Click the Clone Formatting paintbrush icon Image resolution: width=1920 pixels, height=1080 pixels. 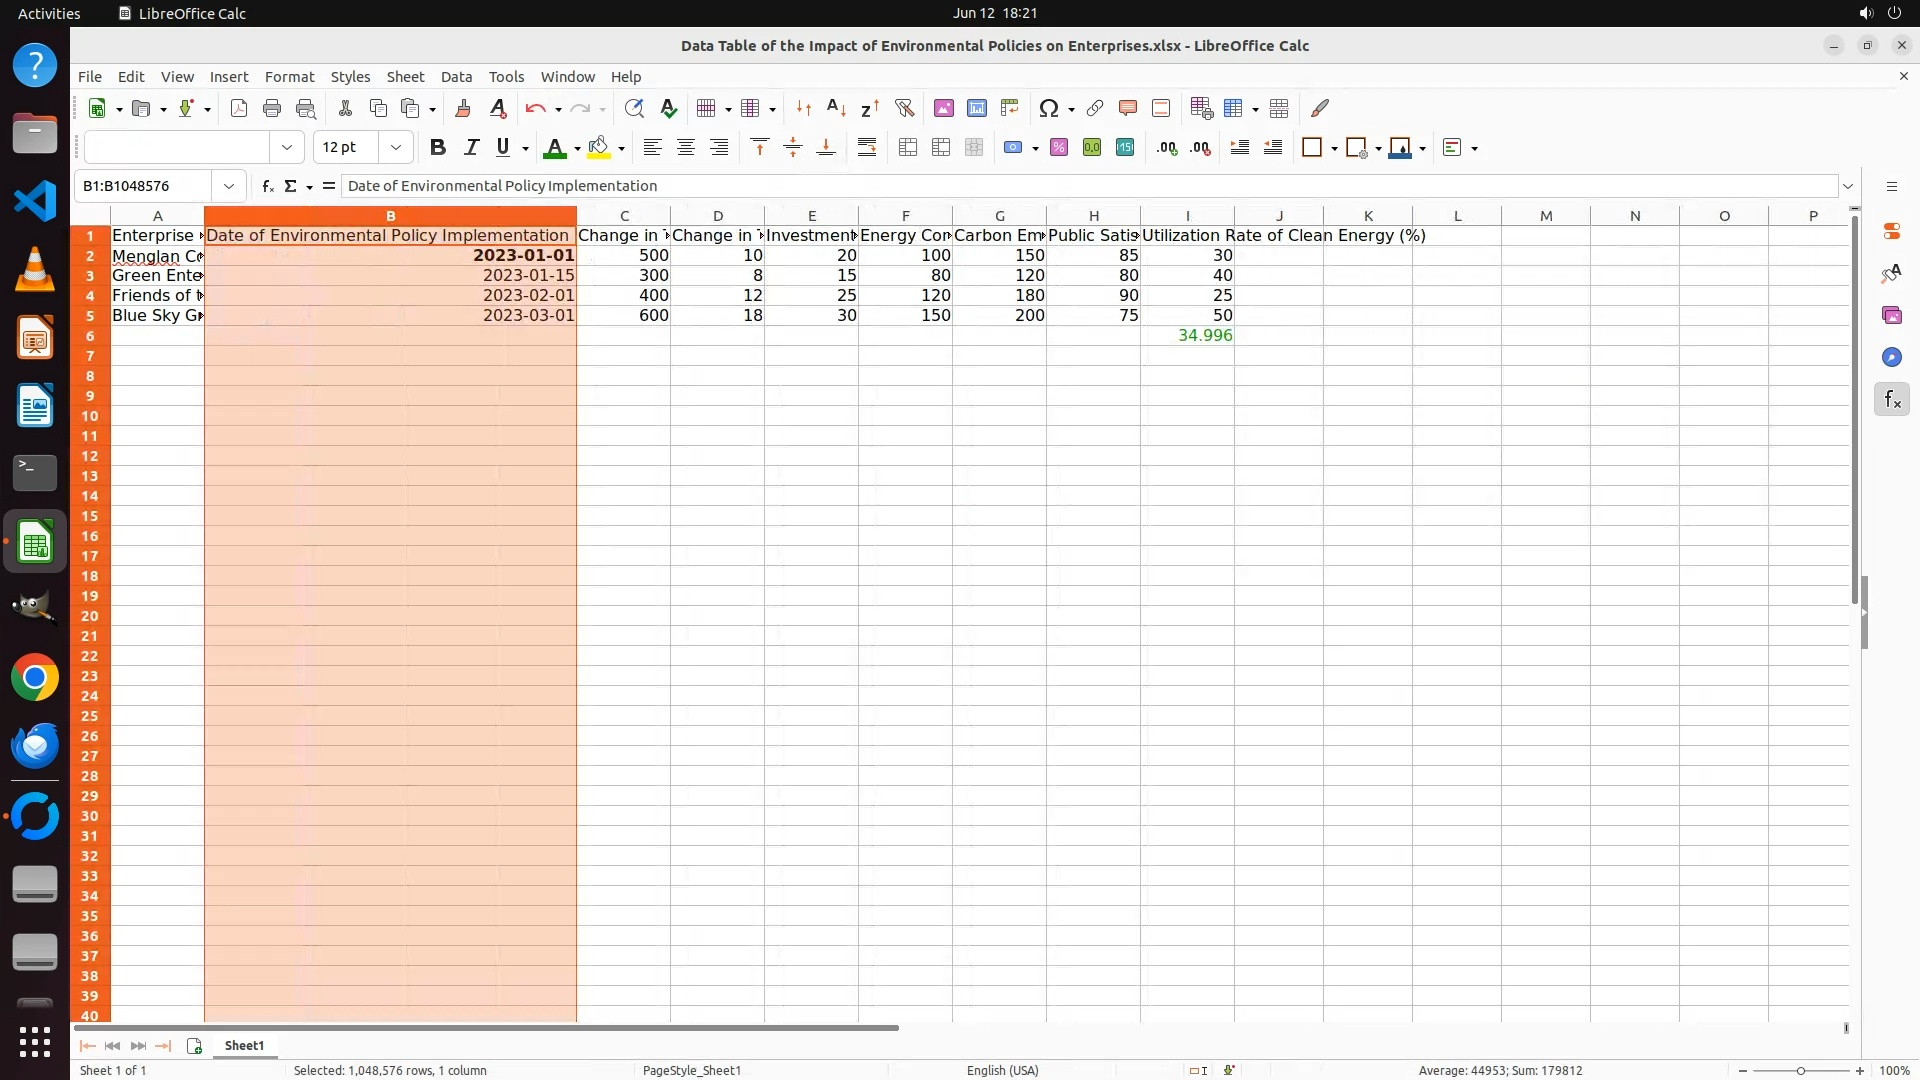(462, 108)
